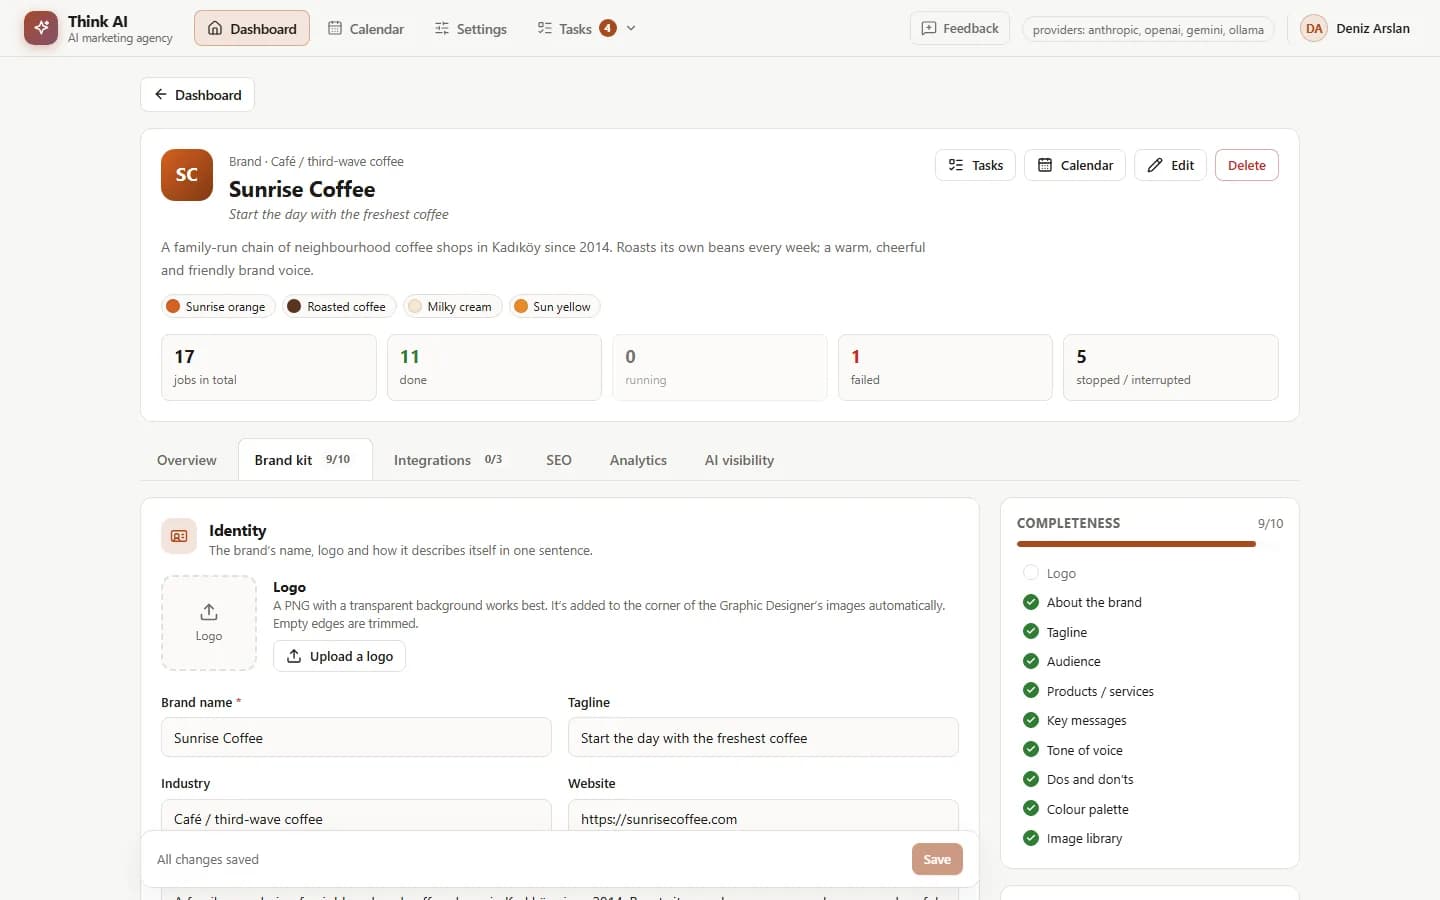
Task: Click the Sun yellow colour chip
Action: 554,306
